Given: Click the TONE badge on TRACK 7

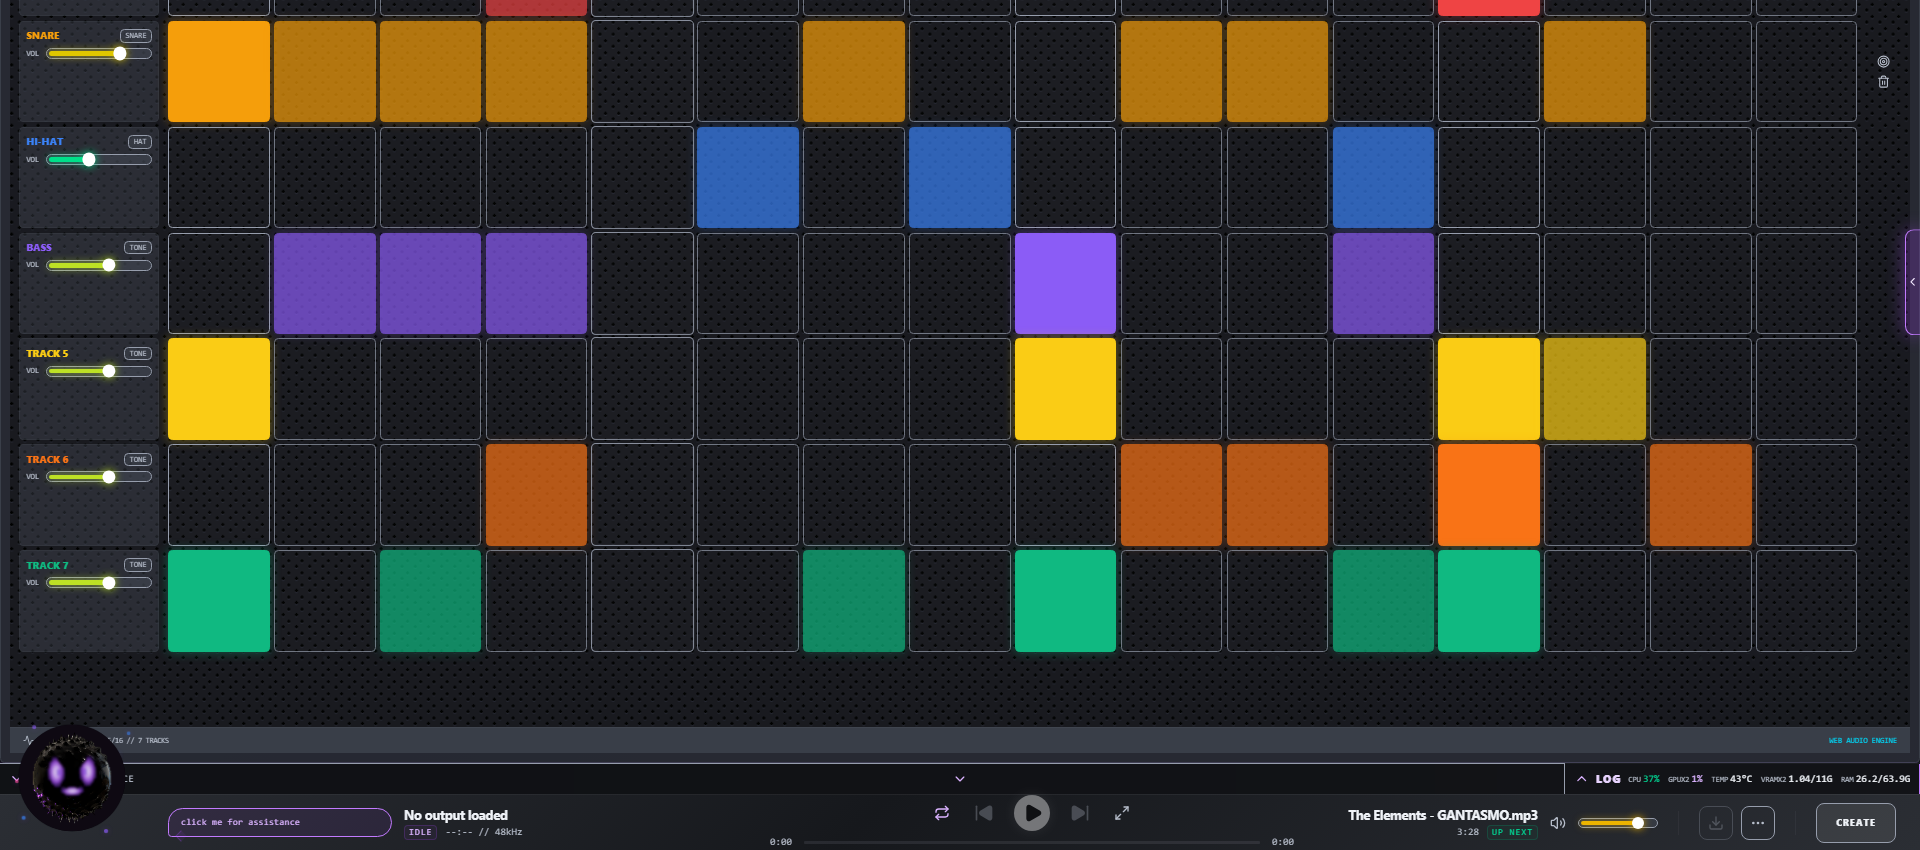Looking at the screenshot, I should click(138, 565).
